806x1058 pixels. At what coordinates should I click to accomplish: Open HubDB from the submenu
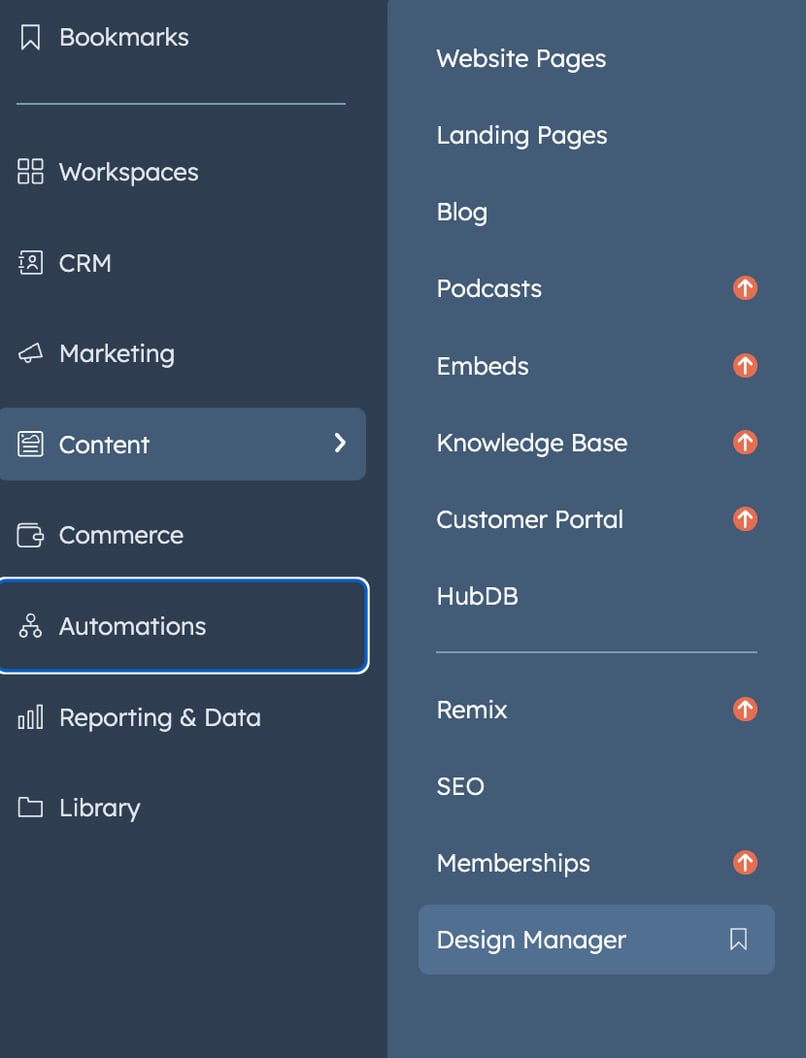coord(477,595)
